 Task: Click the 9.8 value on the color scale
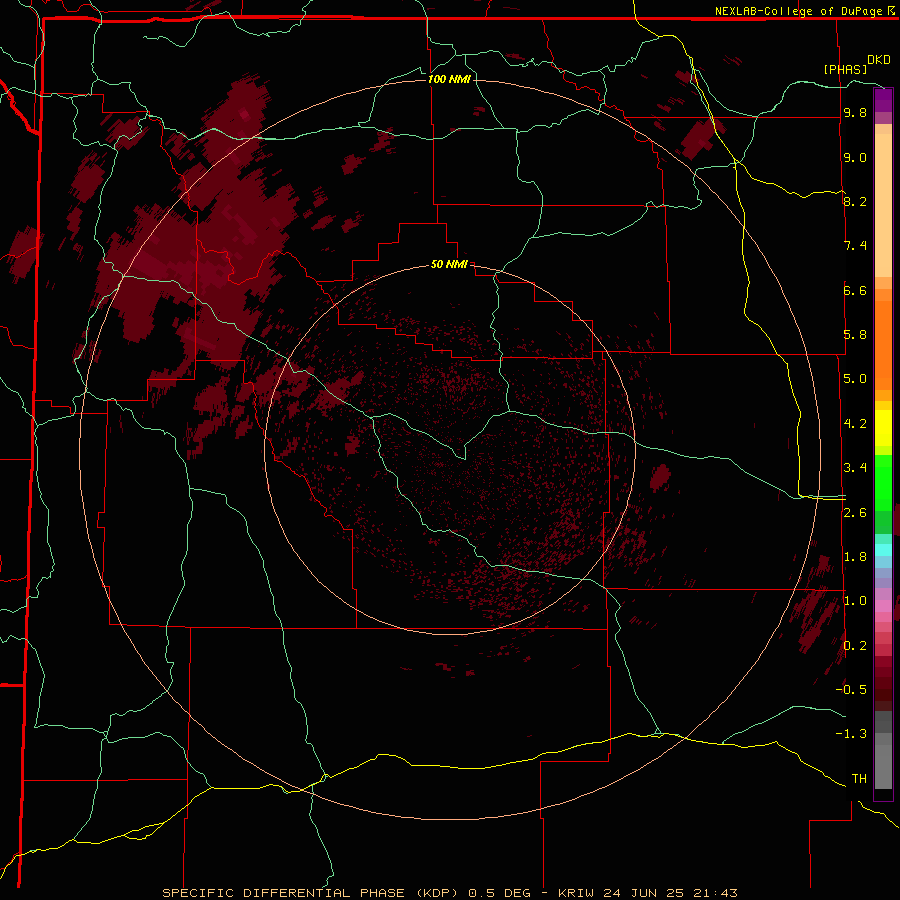tap(855, 113)
